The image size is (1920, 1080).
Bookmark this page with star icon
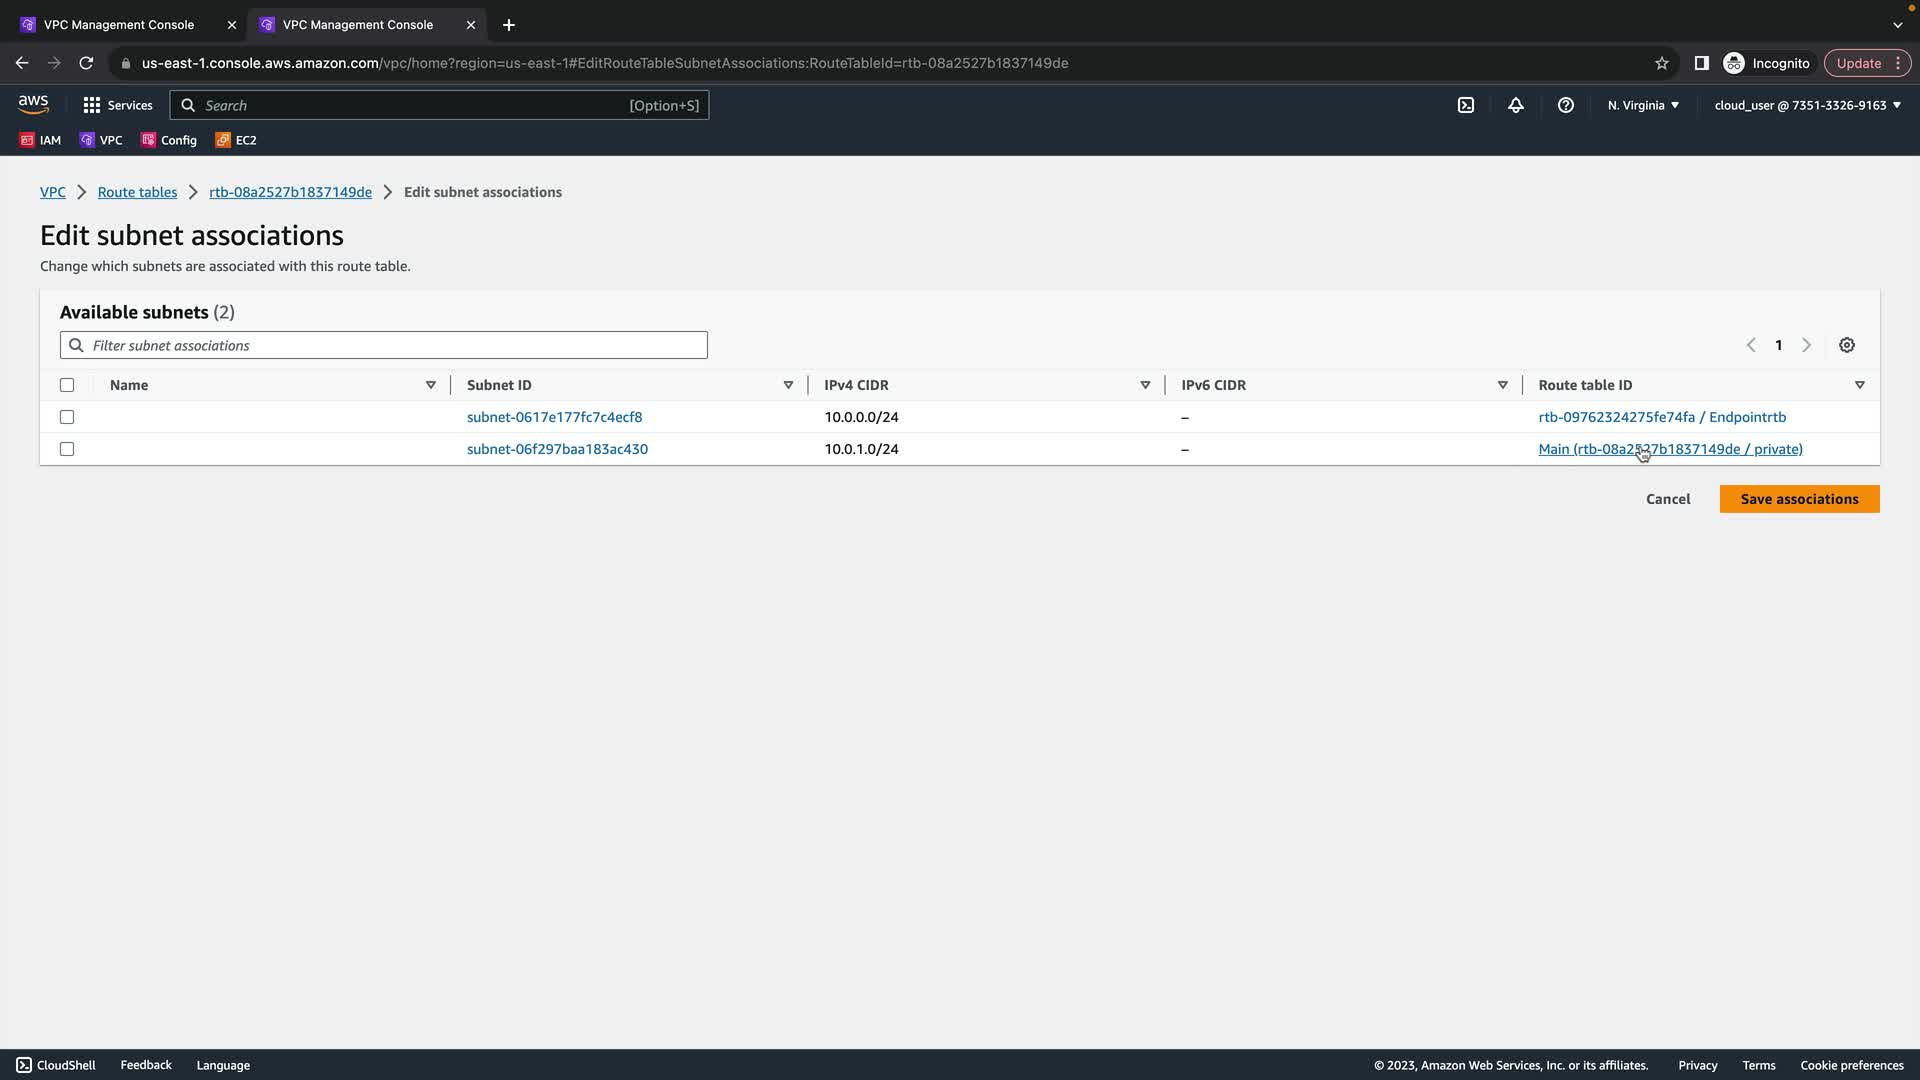pos(1662,63)
